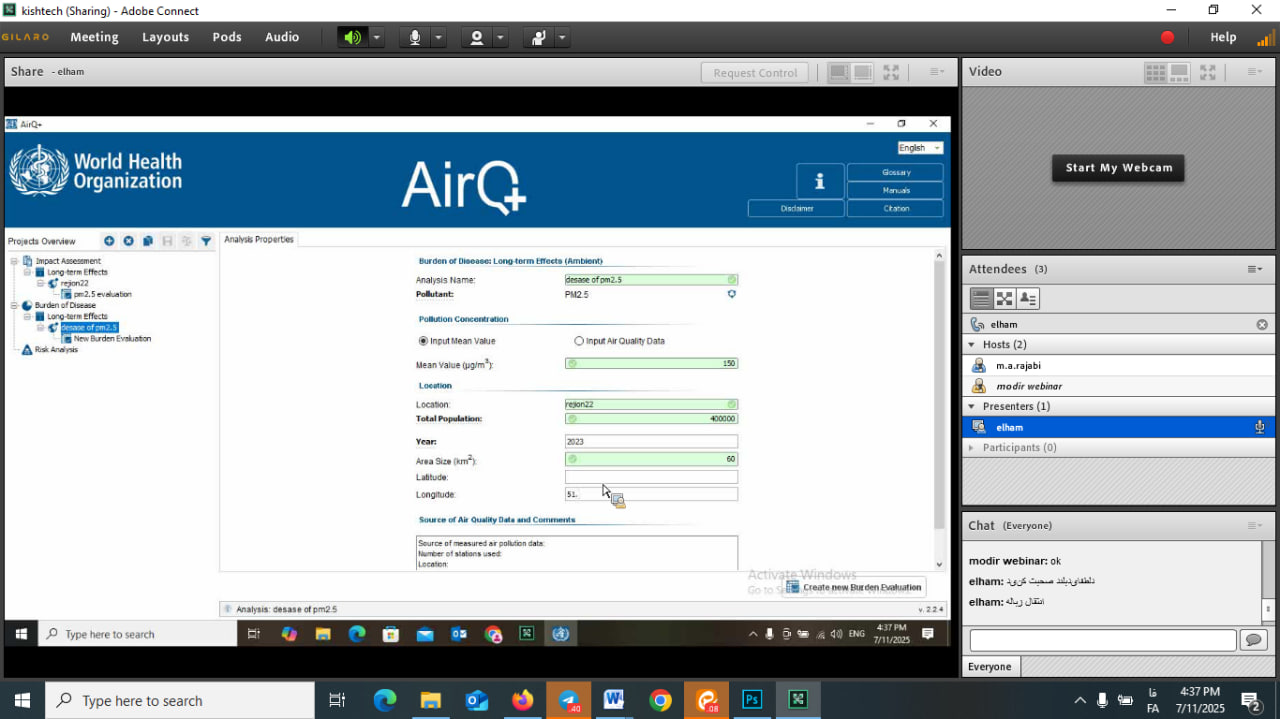
Task: Open the Glossary button
Action: (895, 172)
